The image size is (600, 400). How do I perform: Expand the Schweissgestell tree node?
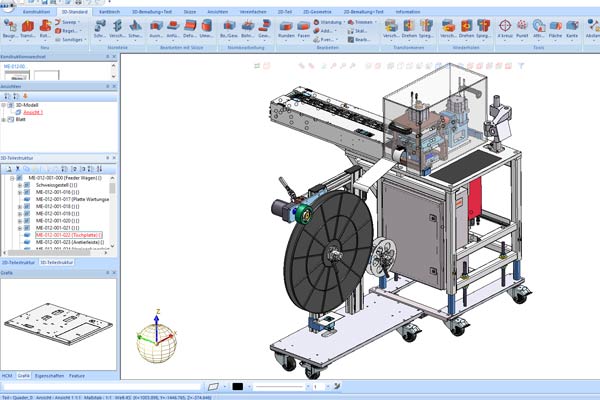(x=20, y=185)
